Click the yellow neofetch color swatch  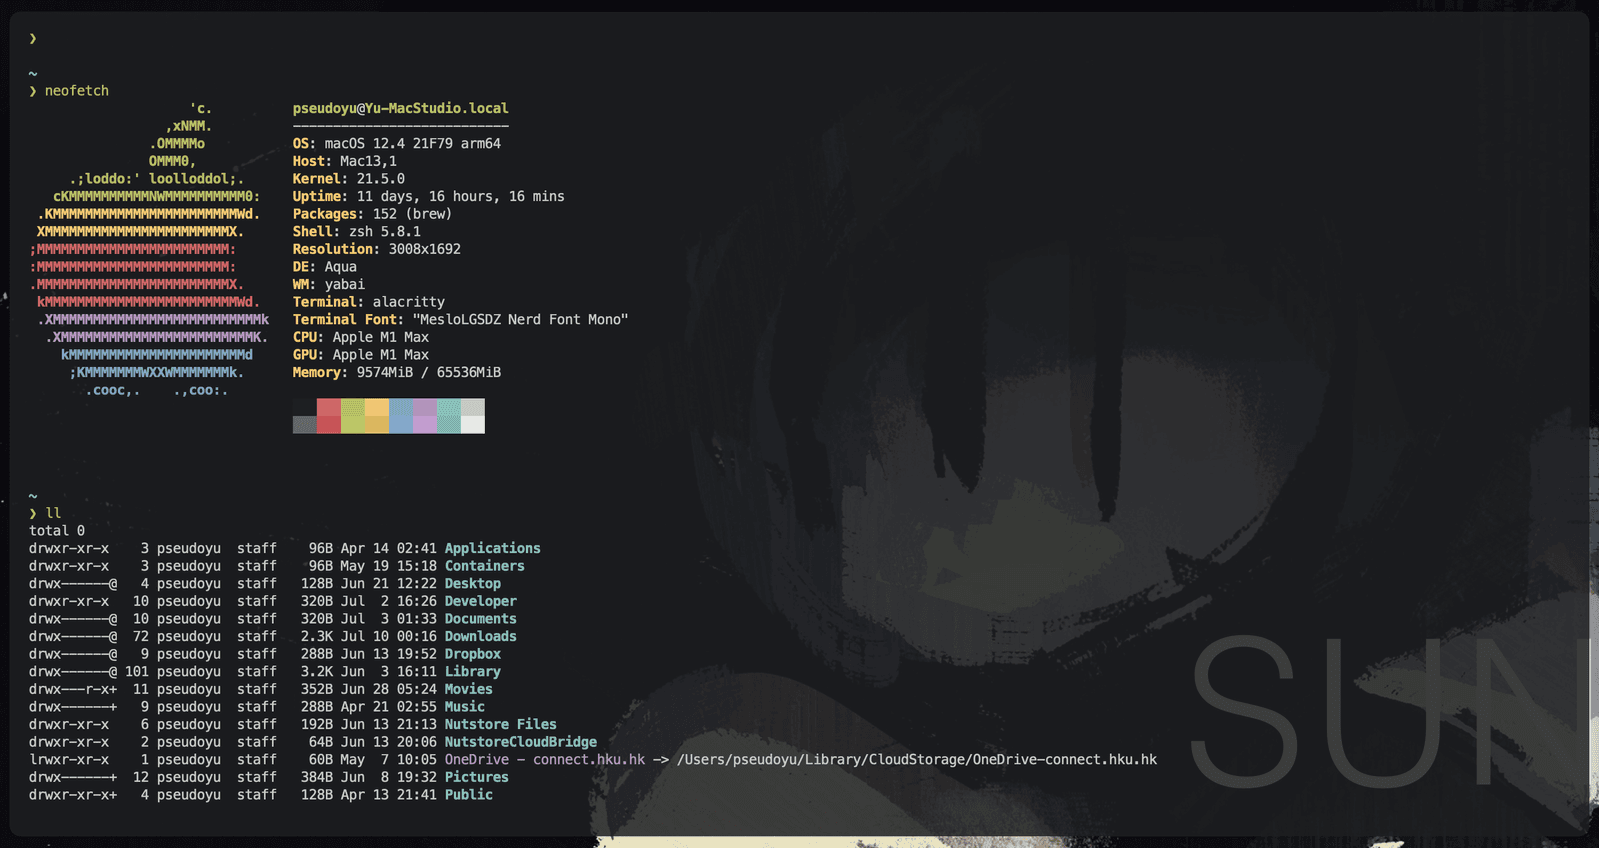377,416
